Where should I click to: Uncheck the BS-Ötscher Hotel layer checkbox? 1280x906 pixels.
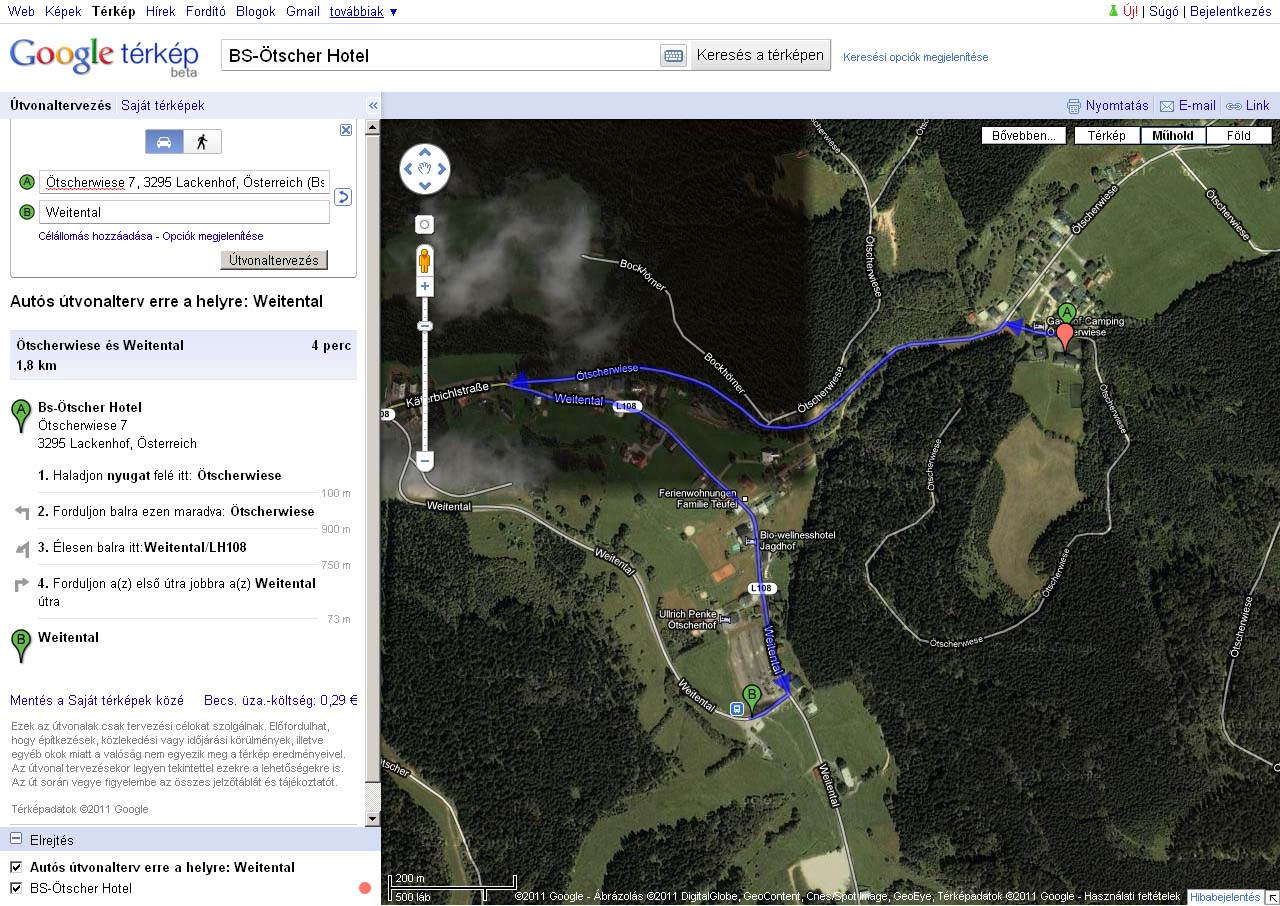click(x=16, y=888)
